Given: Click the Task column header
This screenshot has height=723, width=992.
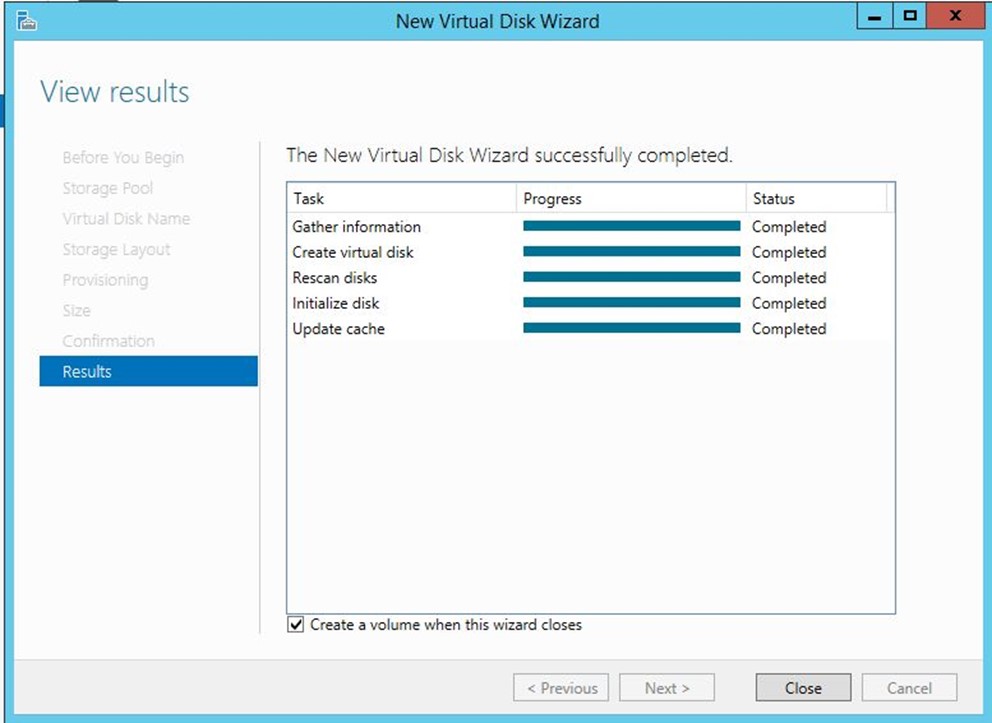Looking at the screenshot, I should coord(402,199).
